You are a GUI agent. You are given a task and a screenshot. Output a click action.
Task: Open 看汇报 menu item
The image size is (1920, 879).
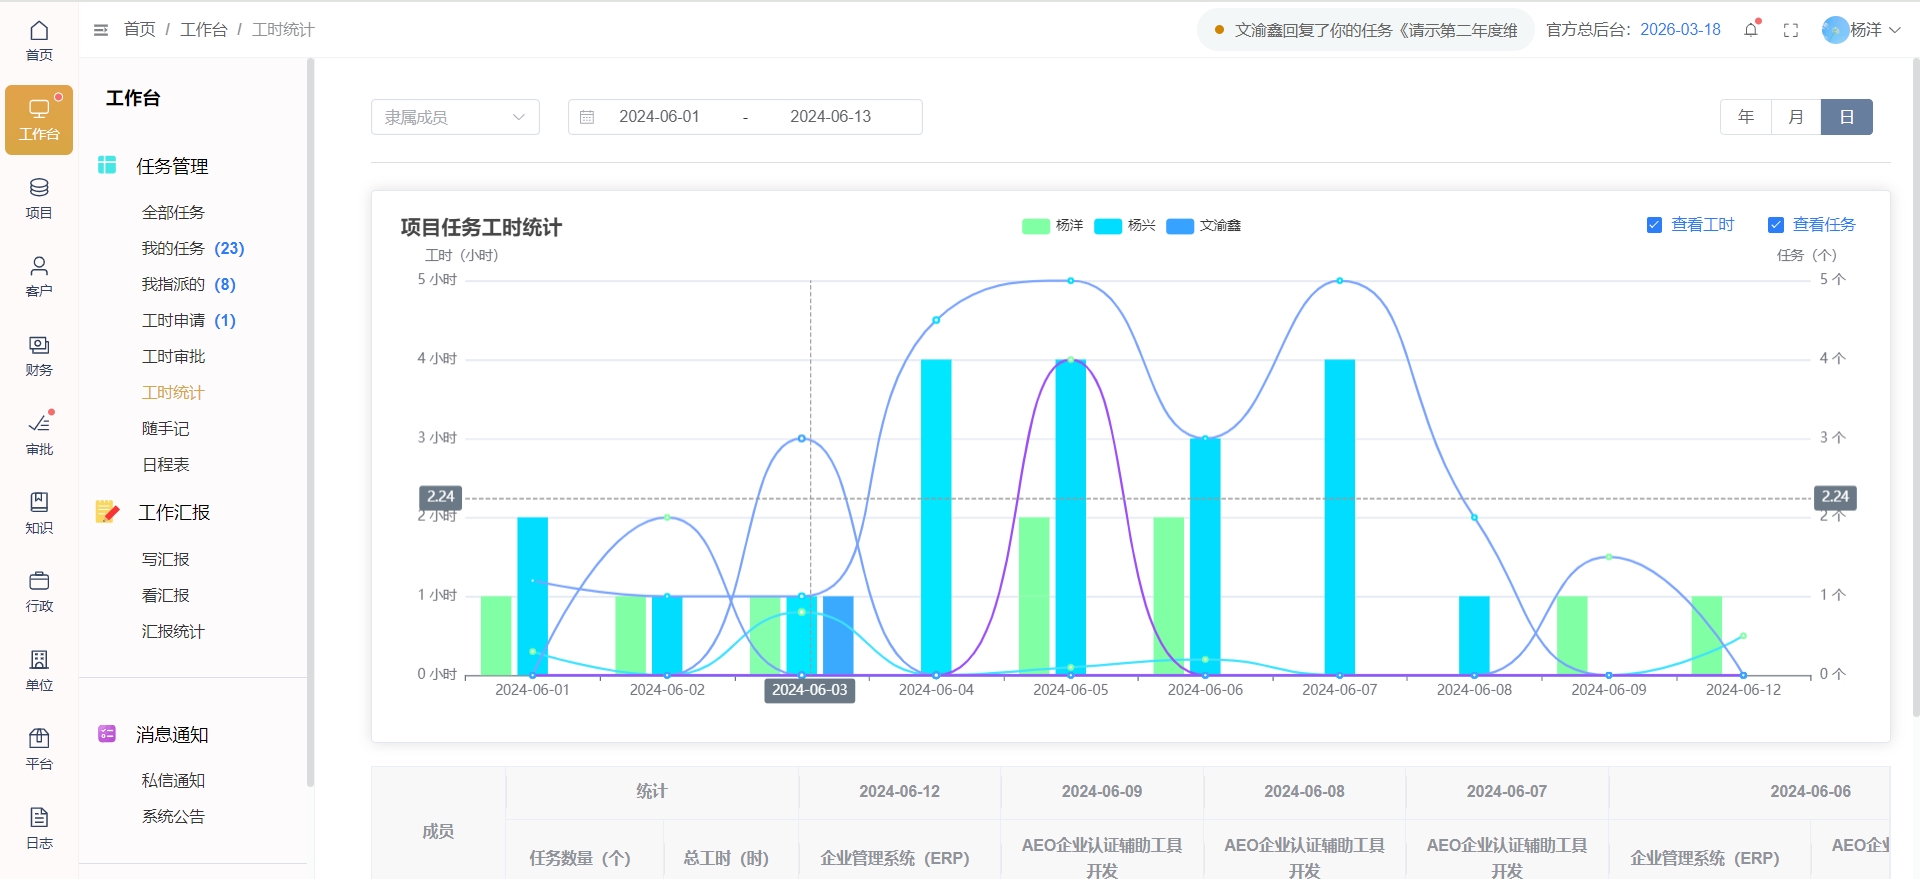pos(165,595)
